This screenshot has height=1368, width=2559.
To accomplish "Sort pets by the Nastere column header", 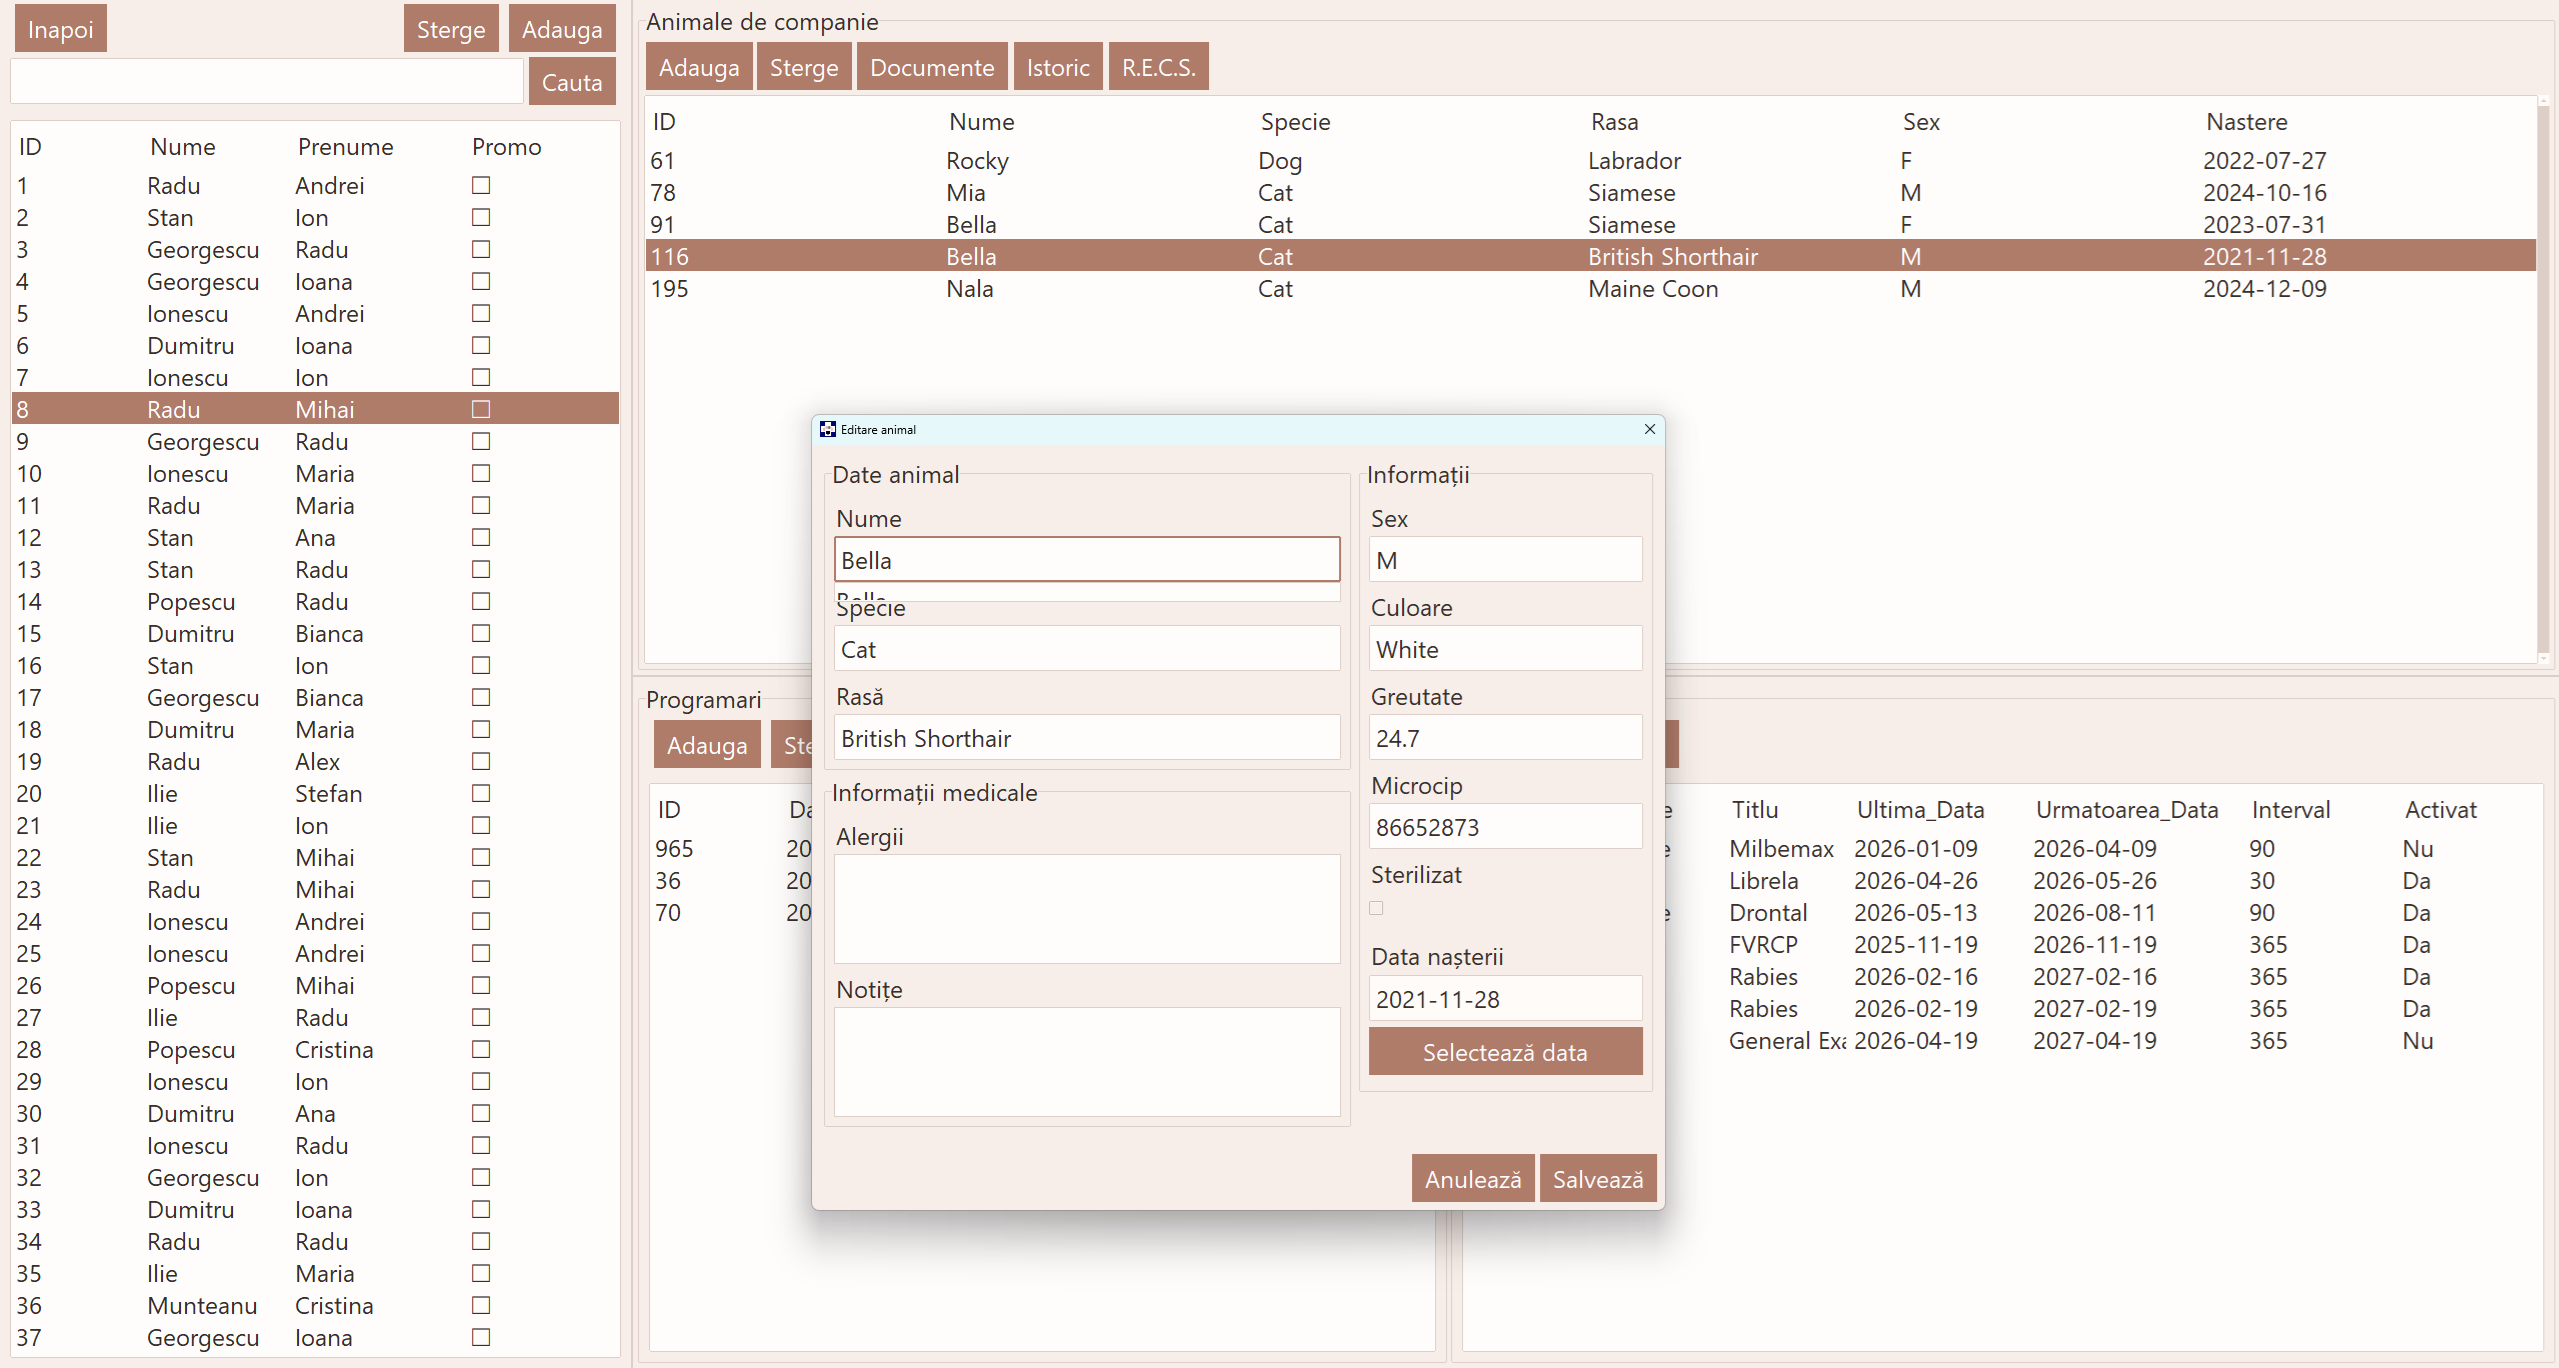I will click(x=2246, y=122).
